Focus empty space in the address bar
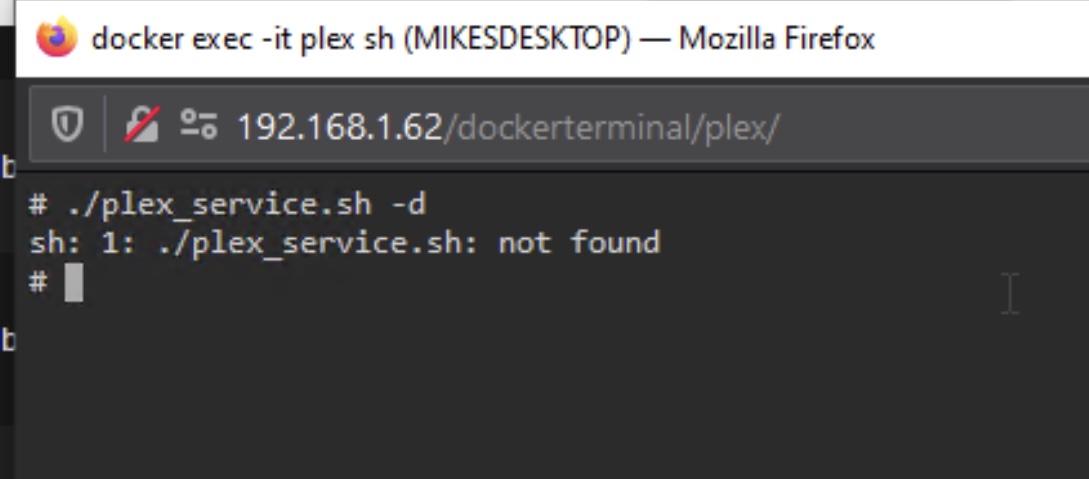Image resolution: width=1089 pixels, height=479 pixels. (x=931, y=127)
